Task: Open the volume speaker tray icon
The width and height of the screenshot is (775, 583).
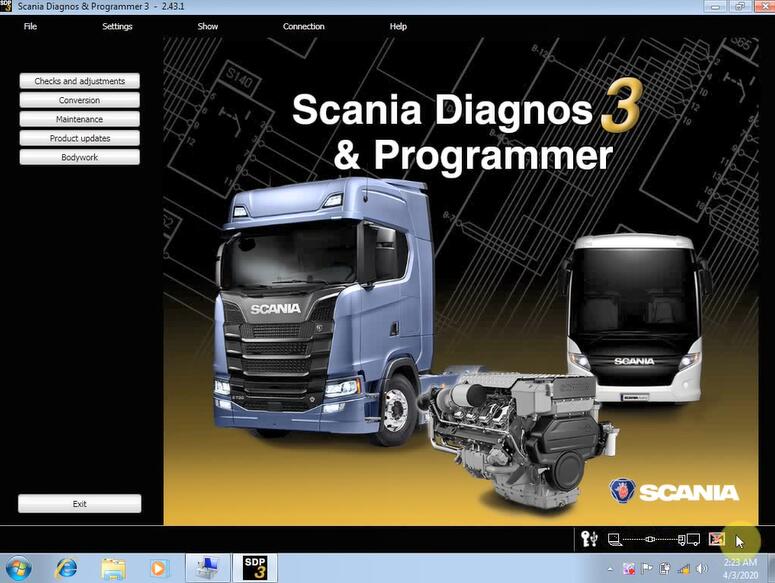Action: click(x=701, y=569)
